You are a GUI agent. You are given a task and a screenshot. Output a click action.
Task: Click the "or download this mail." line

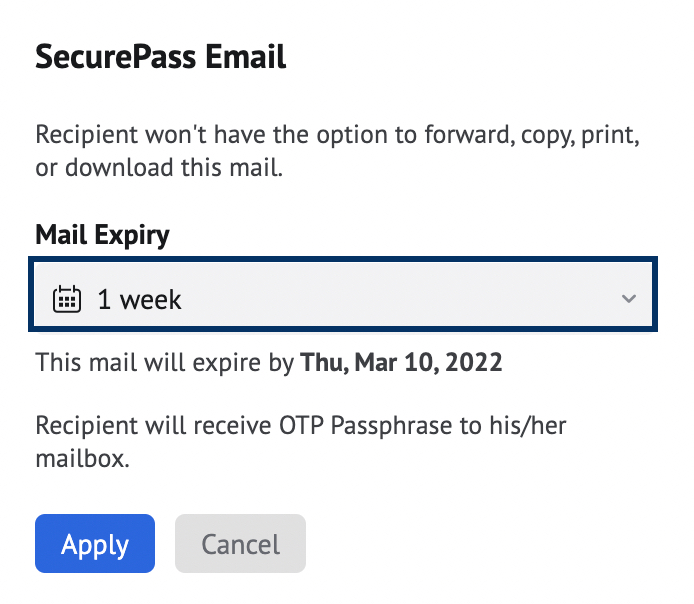pos(160,168)
